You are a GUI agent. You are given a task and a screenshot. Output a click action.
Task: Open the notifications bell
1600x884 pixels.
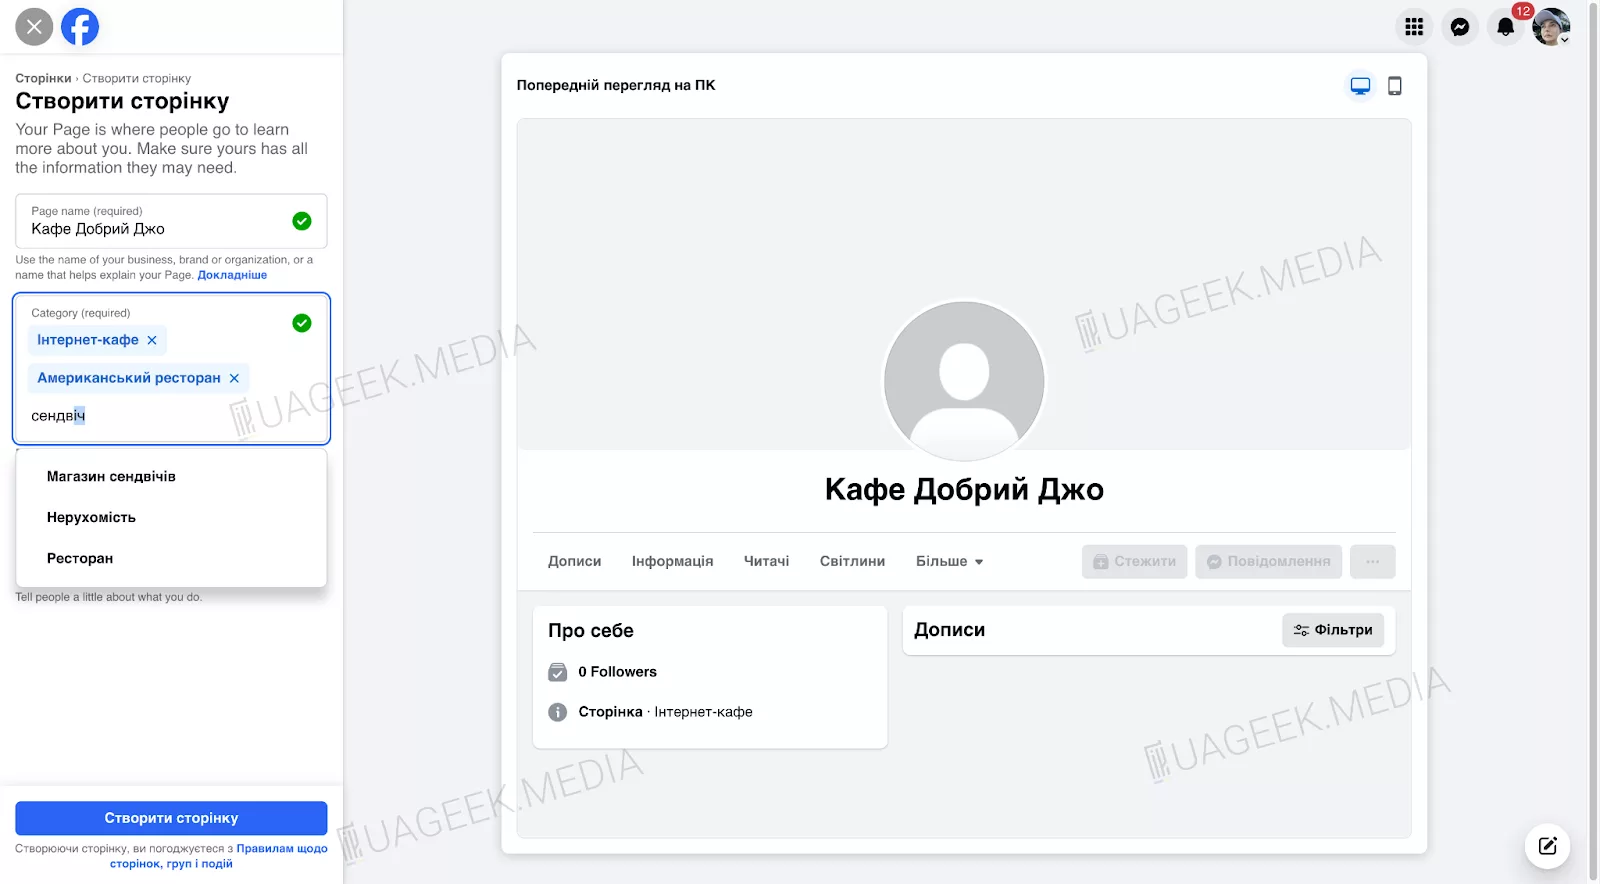(x=1505, y=27)
